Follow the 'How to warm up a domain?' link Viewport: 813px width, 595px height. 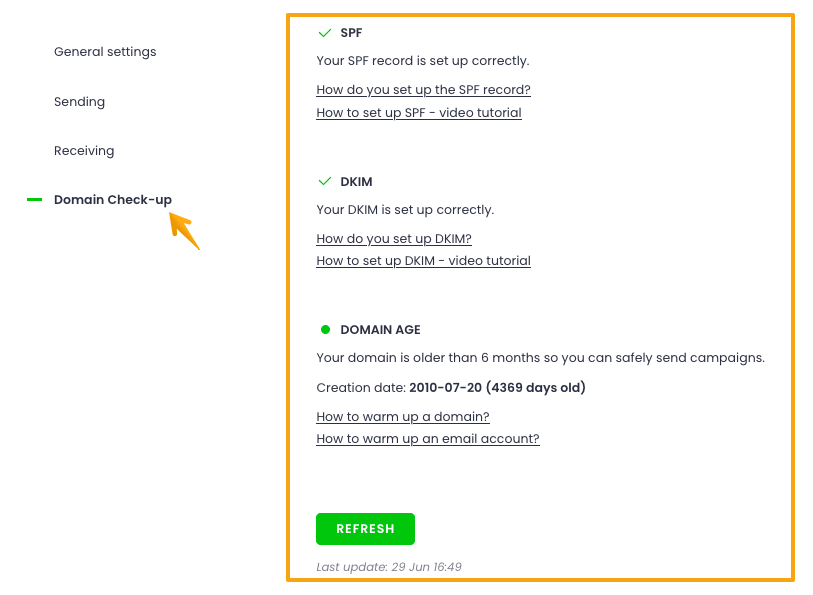coord(403,417)
